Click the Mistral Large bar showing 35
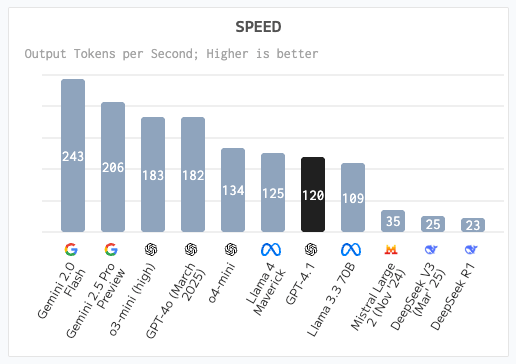The height and width of the screenshot is (364, 516). click(x=393, y=221)
